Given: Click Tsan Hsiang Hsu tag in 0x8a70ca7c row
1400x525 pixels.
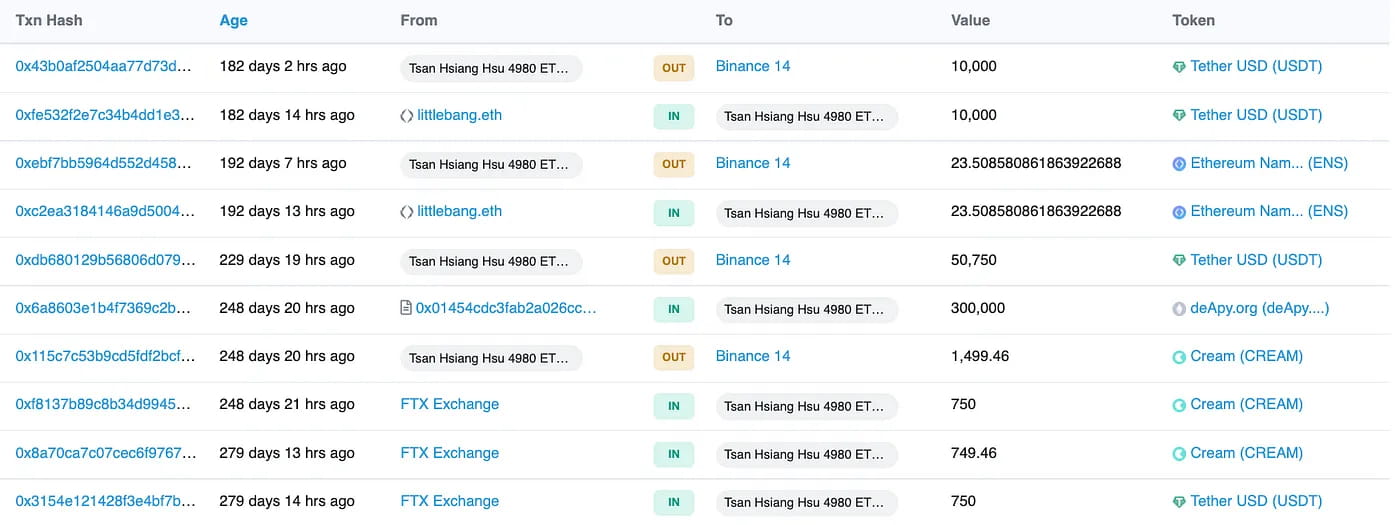Looking at the screenshot, I should [x=806, y=455].
